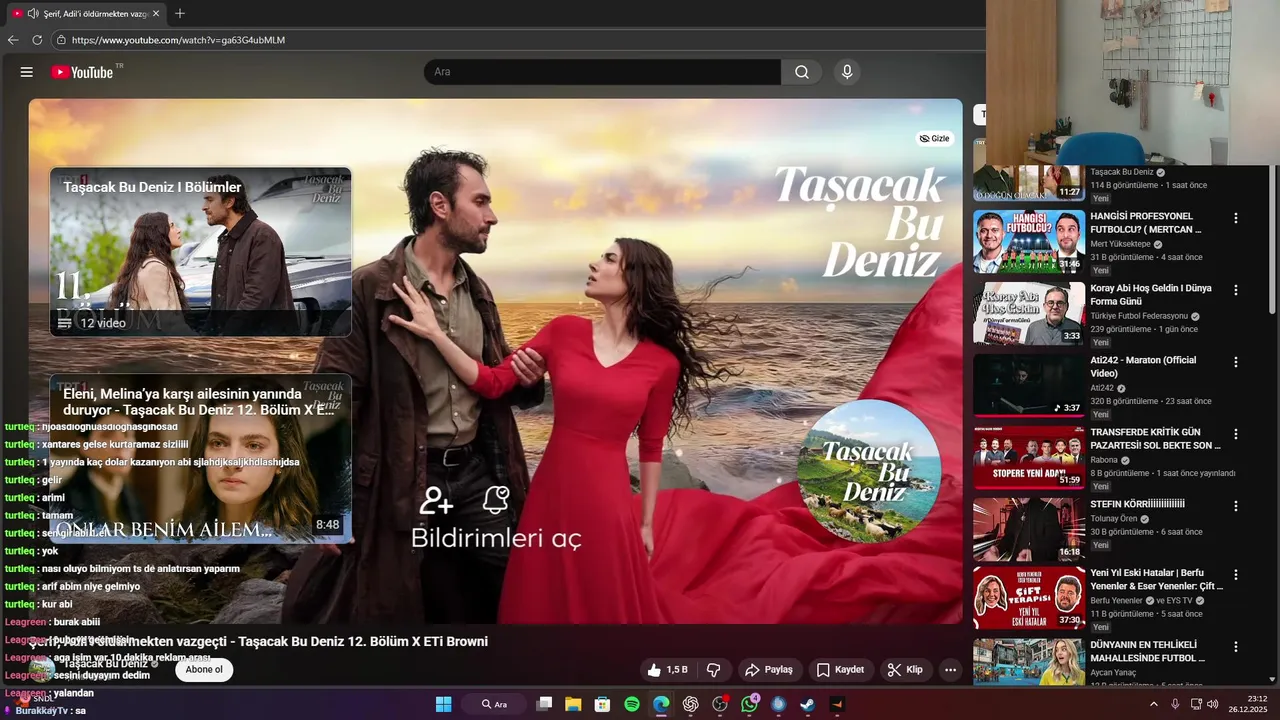
Task: Show hidden system tray icons chevron
Action: 1153,704
